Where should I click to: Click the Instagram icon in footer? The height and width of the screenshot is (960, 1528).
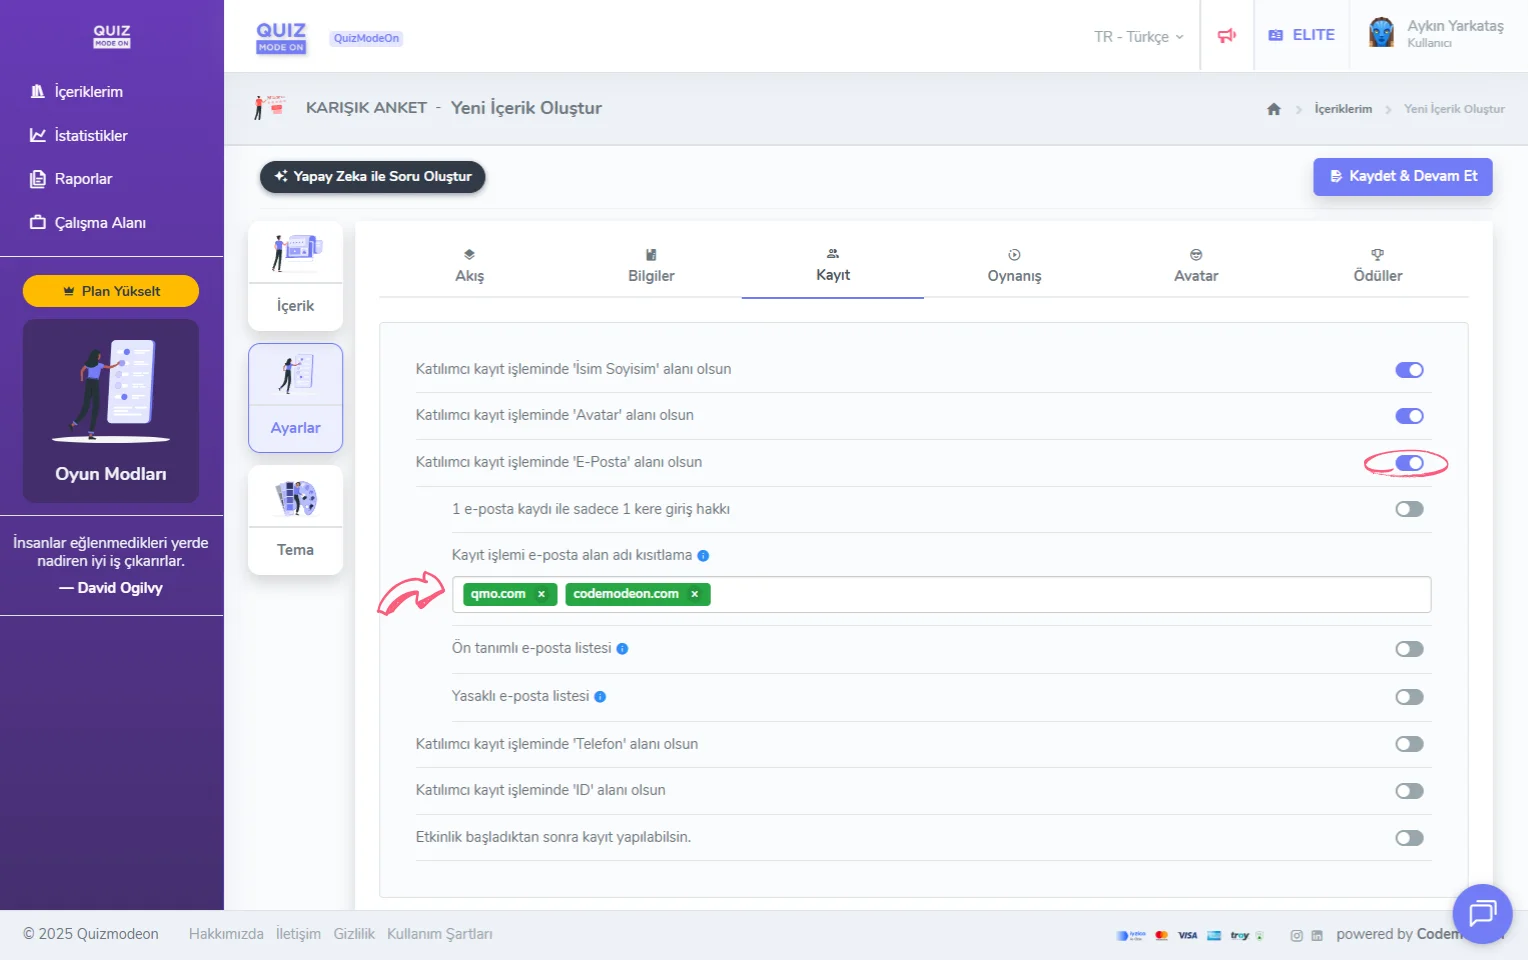(x=1296, y=936)
